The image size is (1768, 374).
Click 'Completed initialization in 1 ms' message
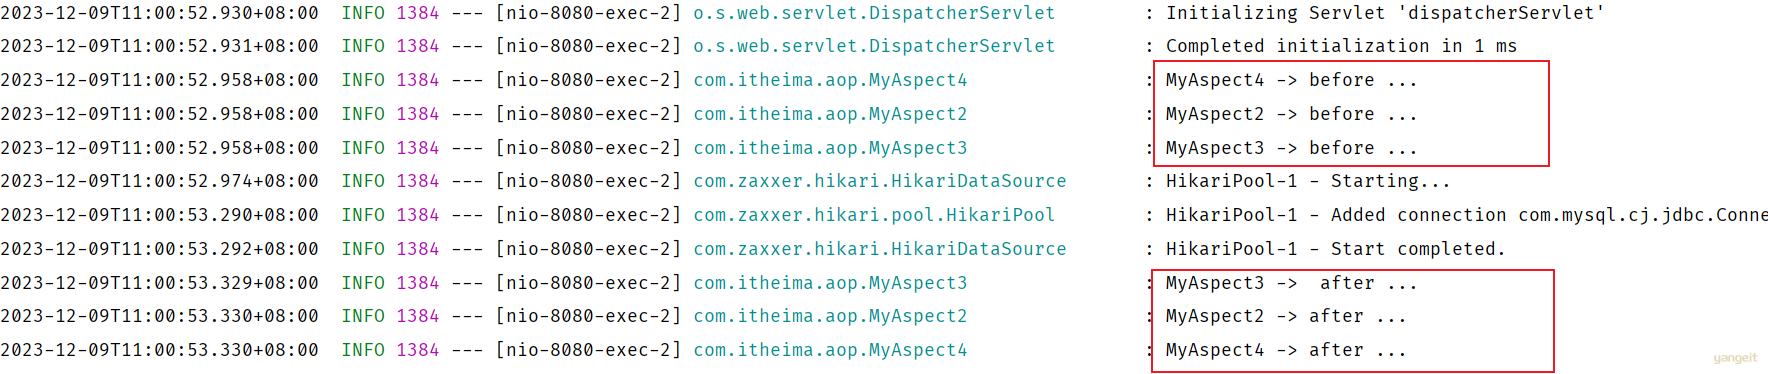pyautogui.click(x=1341, y=46)
